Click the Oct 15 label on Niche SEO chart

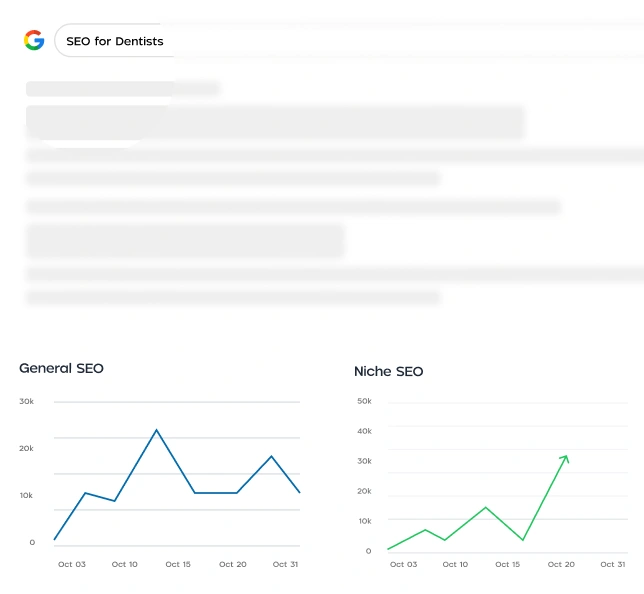tap(507, 564)
